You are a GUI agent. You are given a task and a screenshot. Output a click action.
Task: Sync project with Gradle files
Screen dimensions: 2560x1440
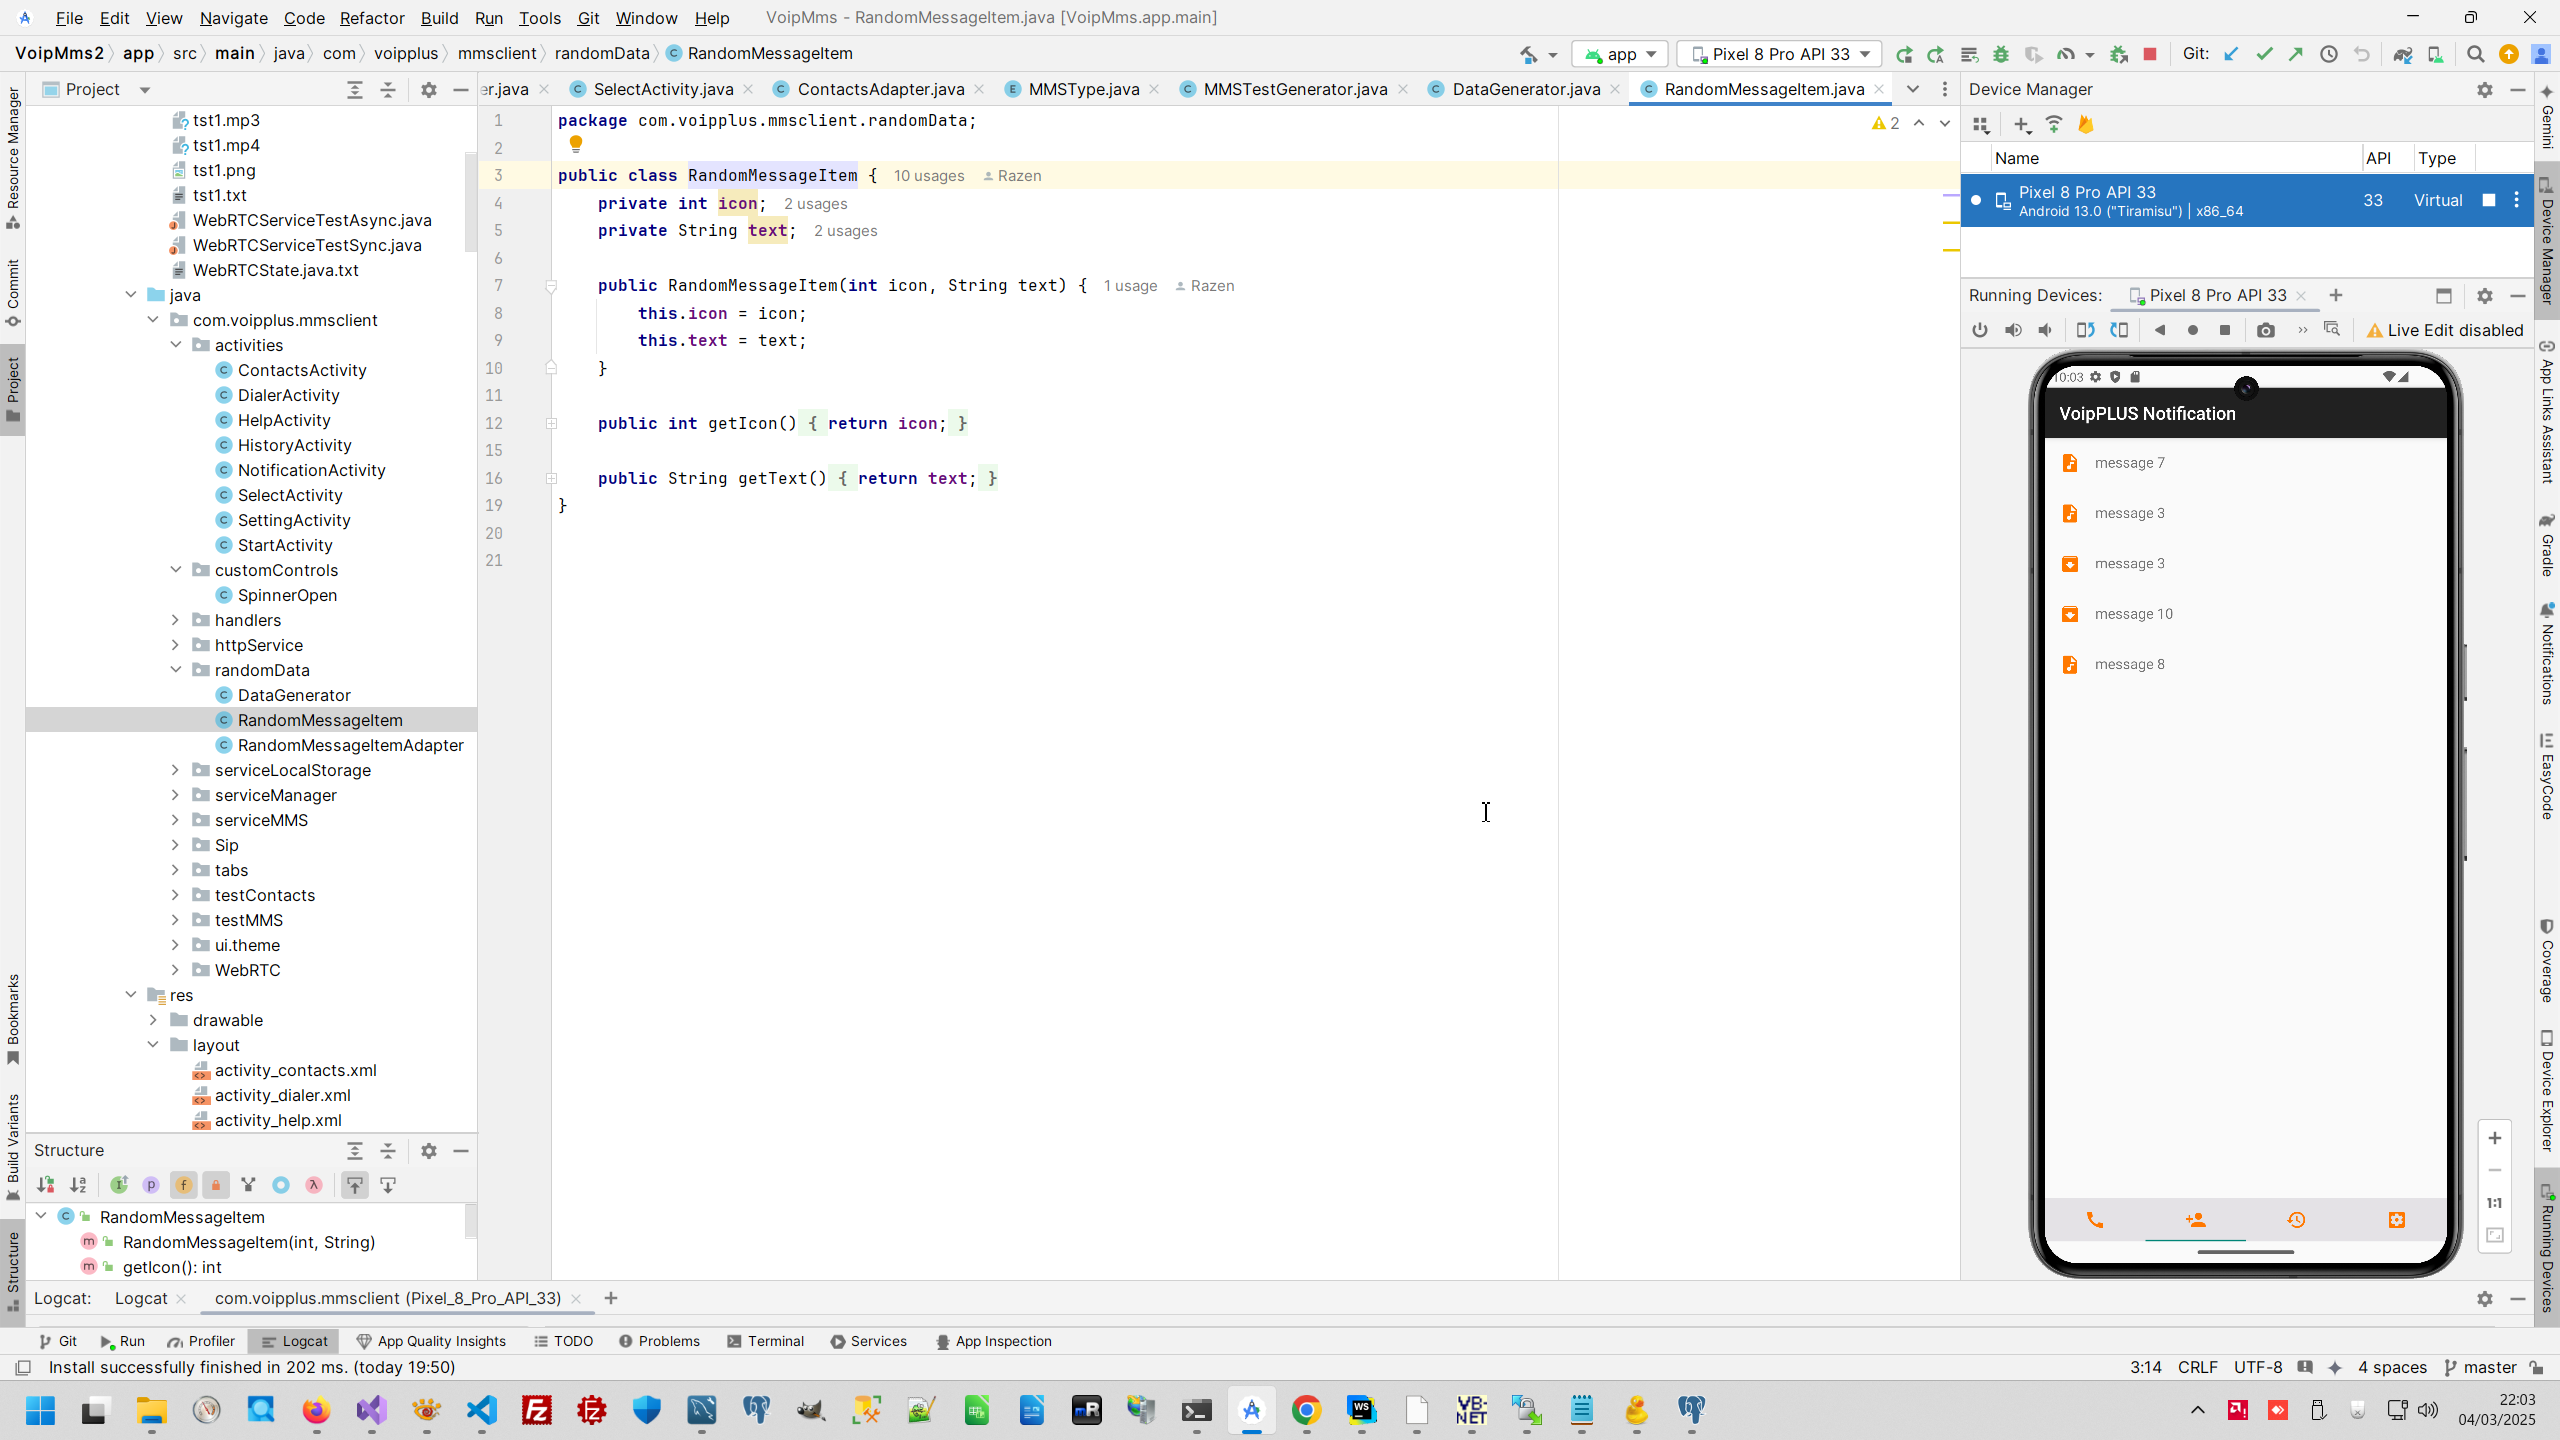(2402, 54)
